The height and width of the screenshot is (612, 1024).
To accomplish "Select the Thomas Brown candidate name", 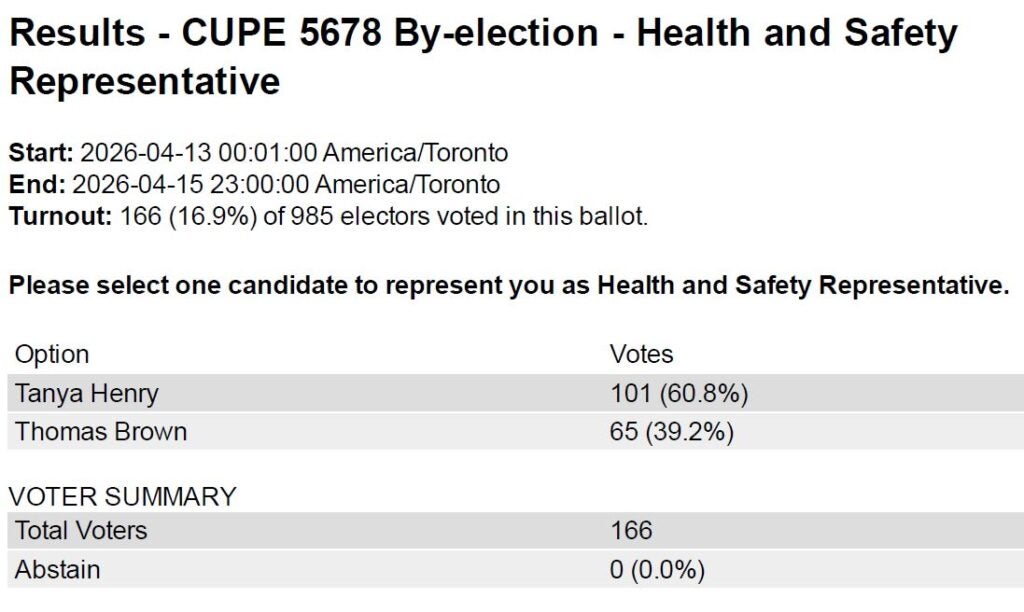I will pos(101,432).
